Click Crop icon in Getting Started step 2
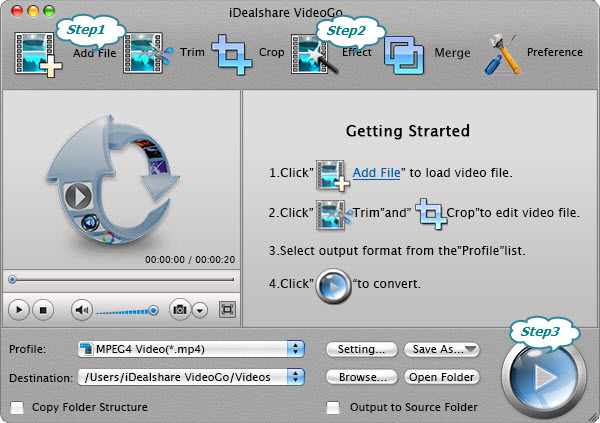600x423 pixels. (x=431, y=214)
